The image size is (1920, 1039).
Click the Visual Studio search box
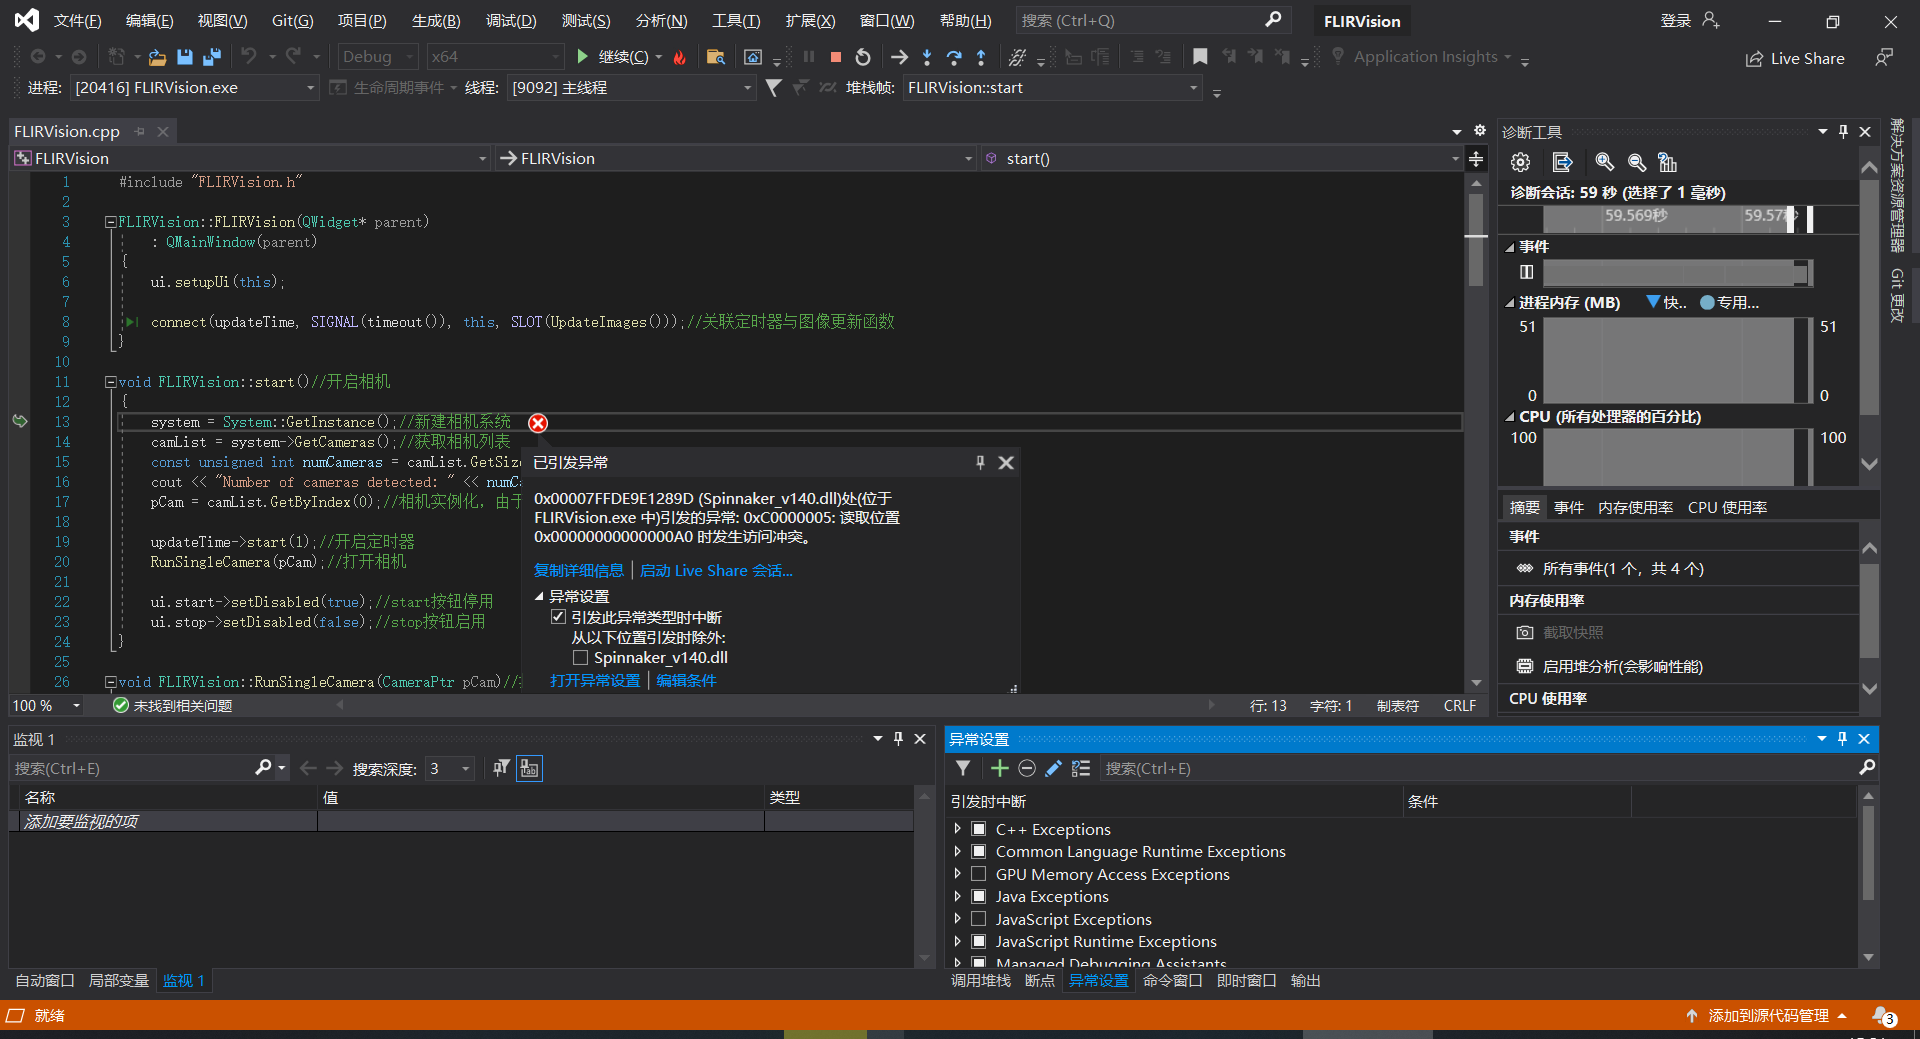[1153, 21]
